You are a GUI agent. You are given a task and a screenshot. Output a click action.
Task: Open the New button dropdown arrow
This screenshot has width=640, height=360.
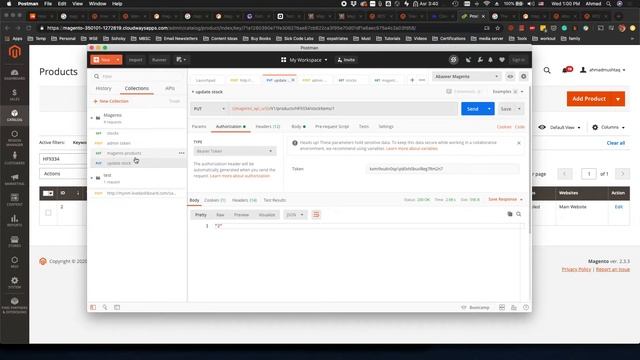[x=118, y=60]
